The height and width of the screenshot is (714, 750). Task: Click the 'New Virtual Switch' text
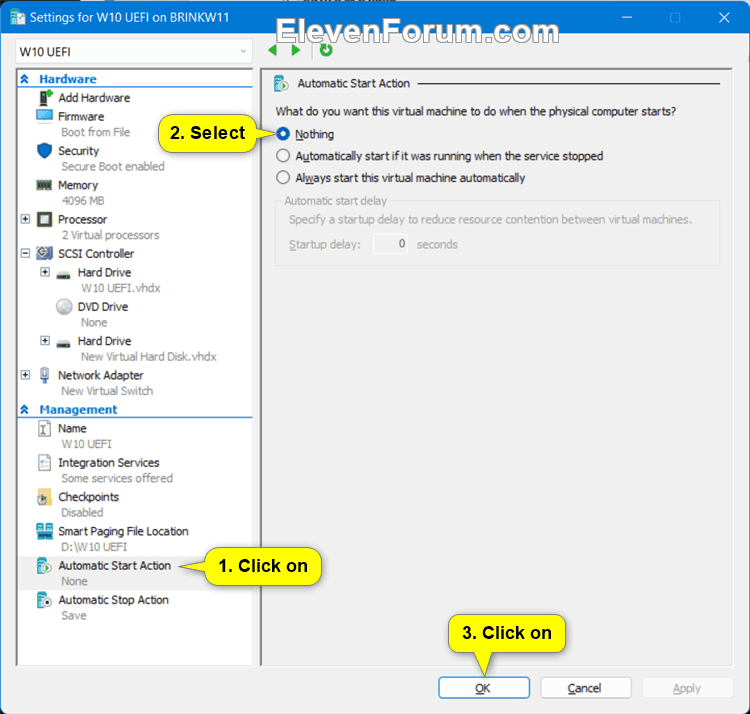tap(107, 391)
